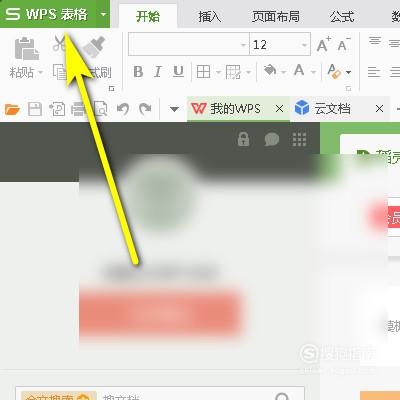Expand the borders dropdown arrow
400x400 pixels.
click(x=218, y=72)
